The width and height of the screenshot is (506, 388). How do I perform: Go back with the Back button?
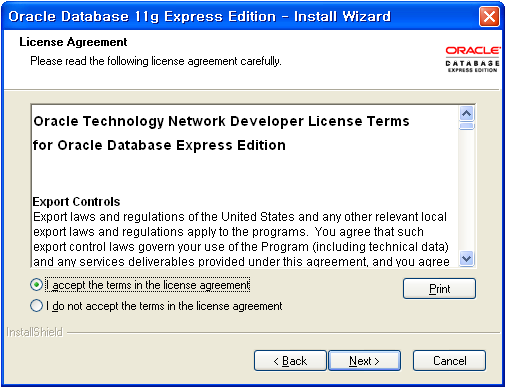290,361
